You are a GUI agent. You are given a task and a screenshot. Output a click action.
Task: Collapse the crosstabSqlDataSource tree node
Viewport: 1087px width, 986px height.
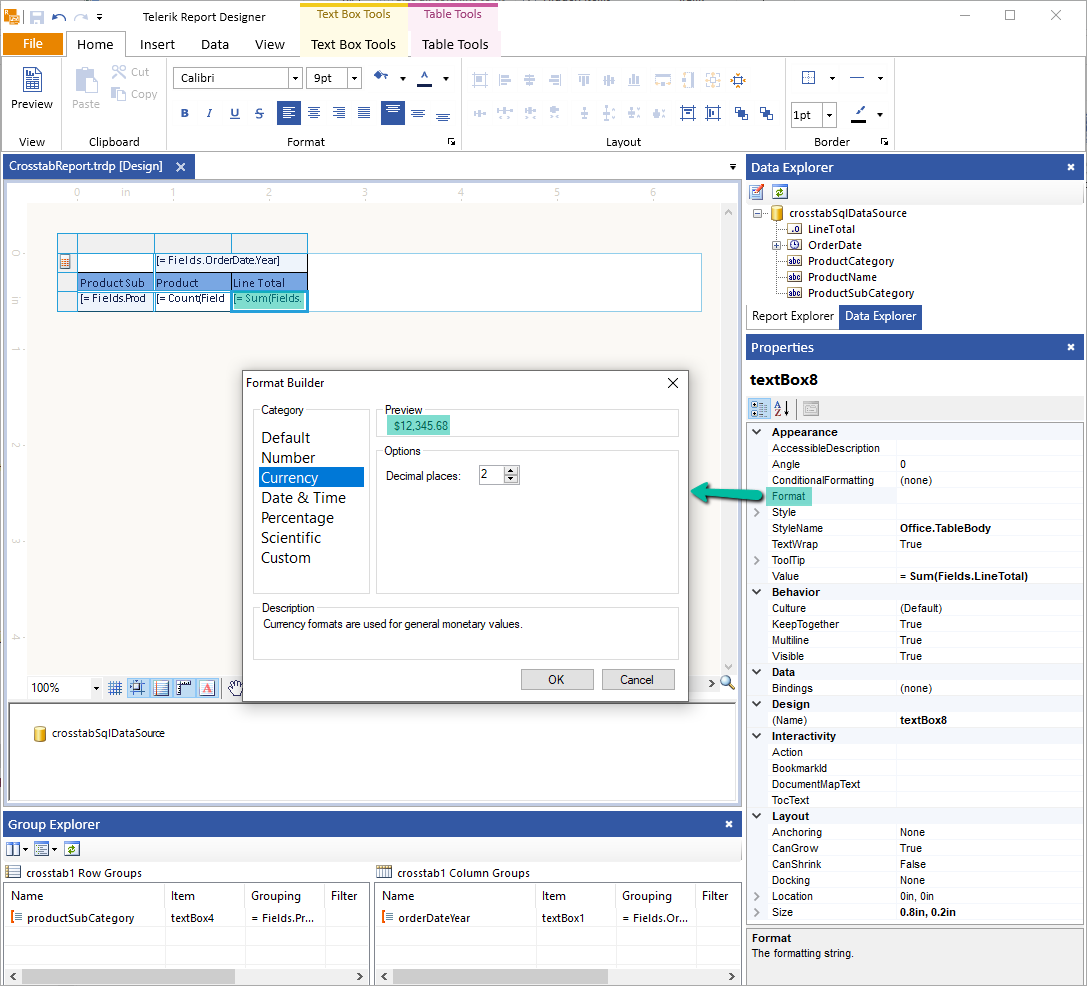(x=757, y=212)
